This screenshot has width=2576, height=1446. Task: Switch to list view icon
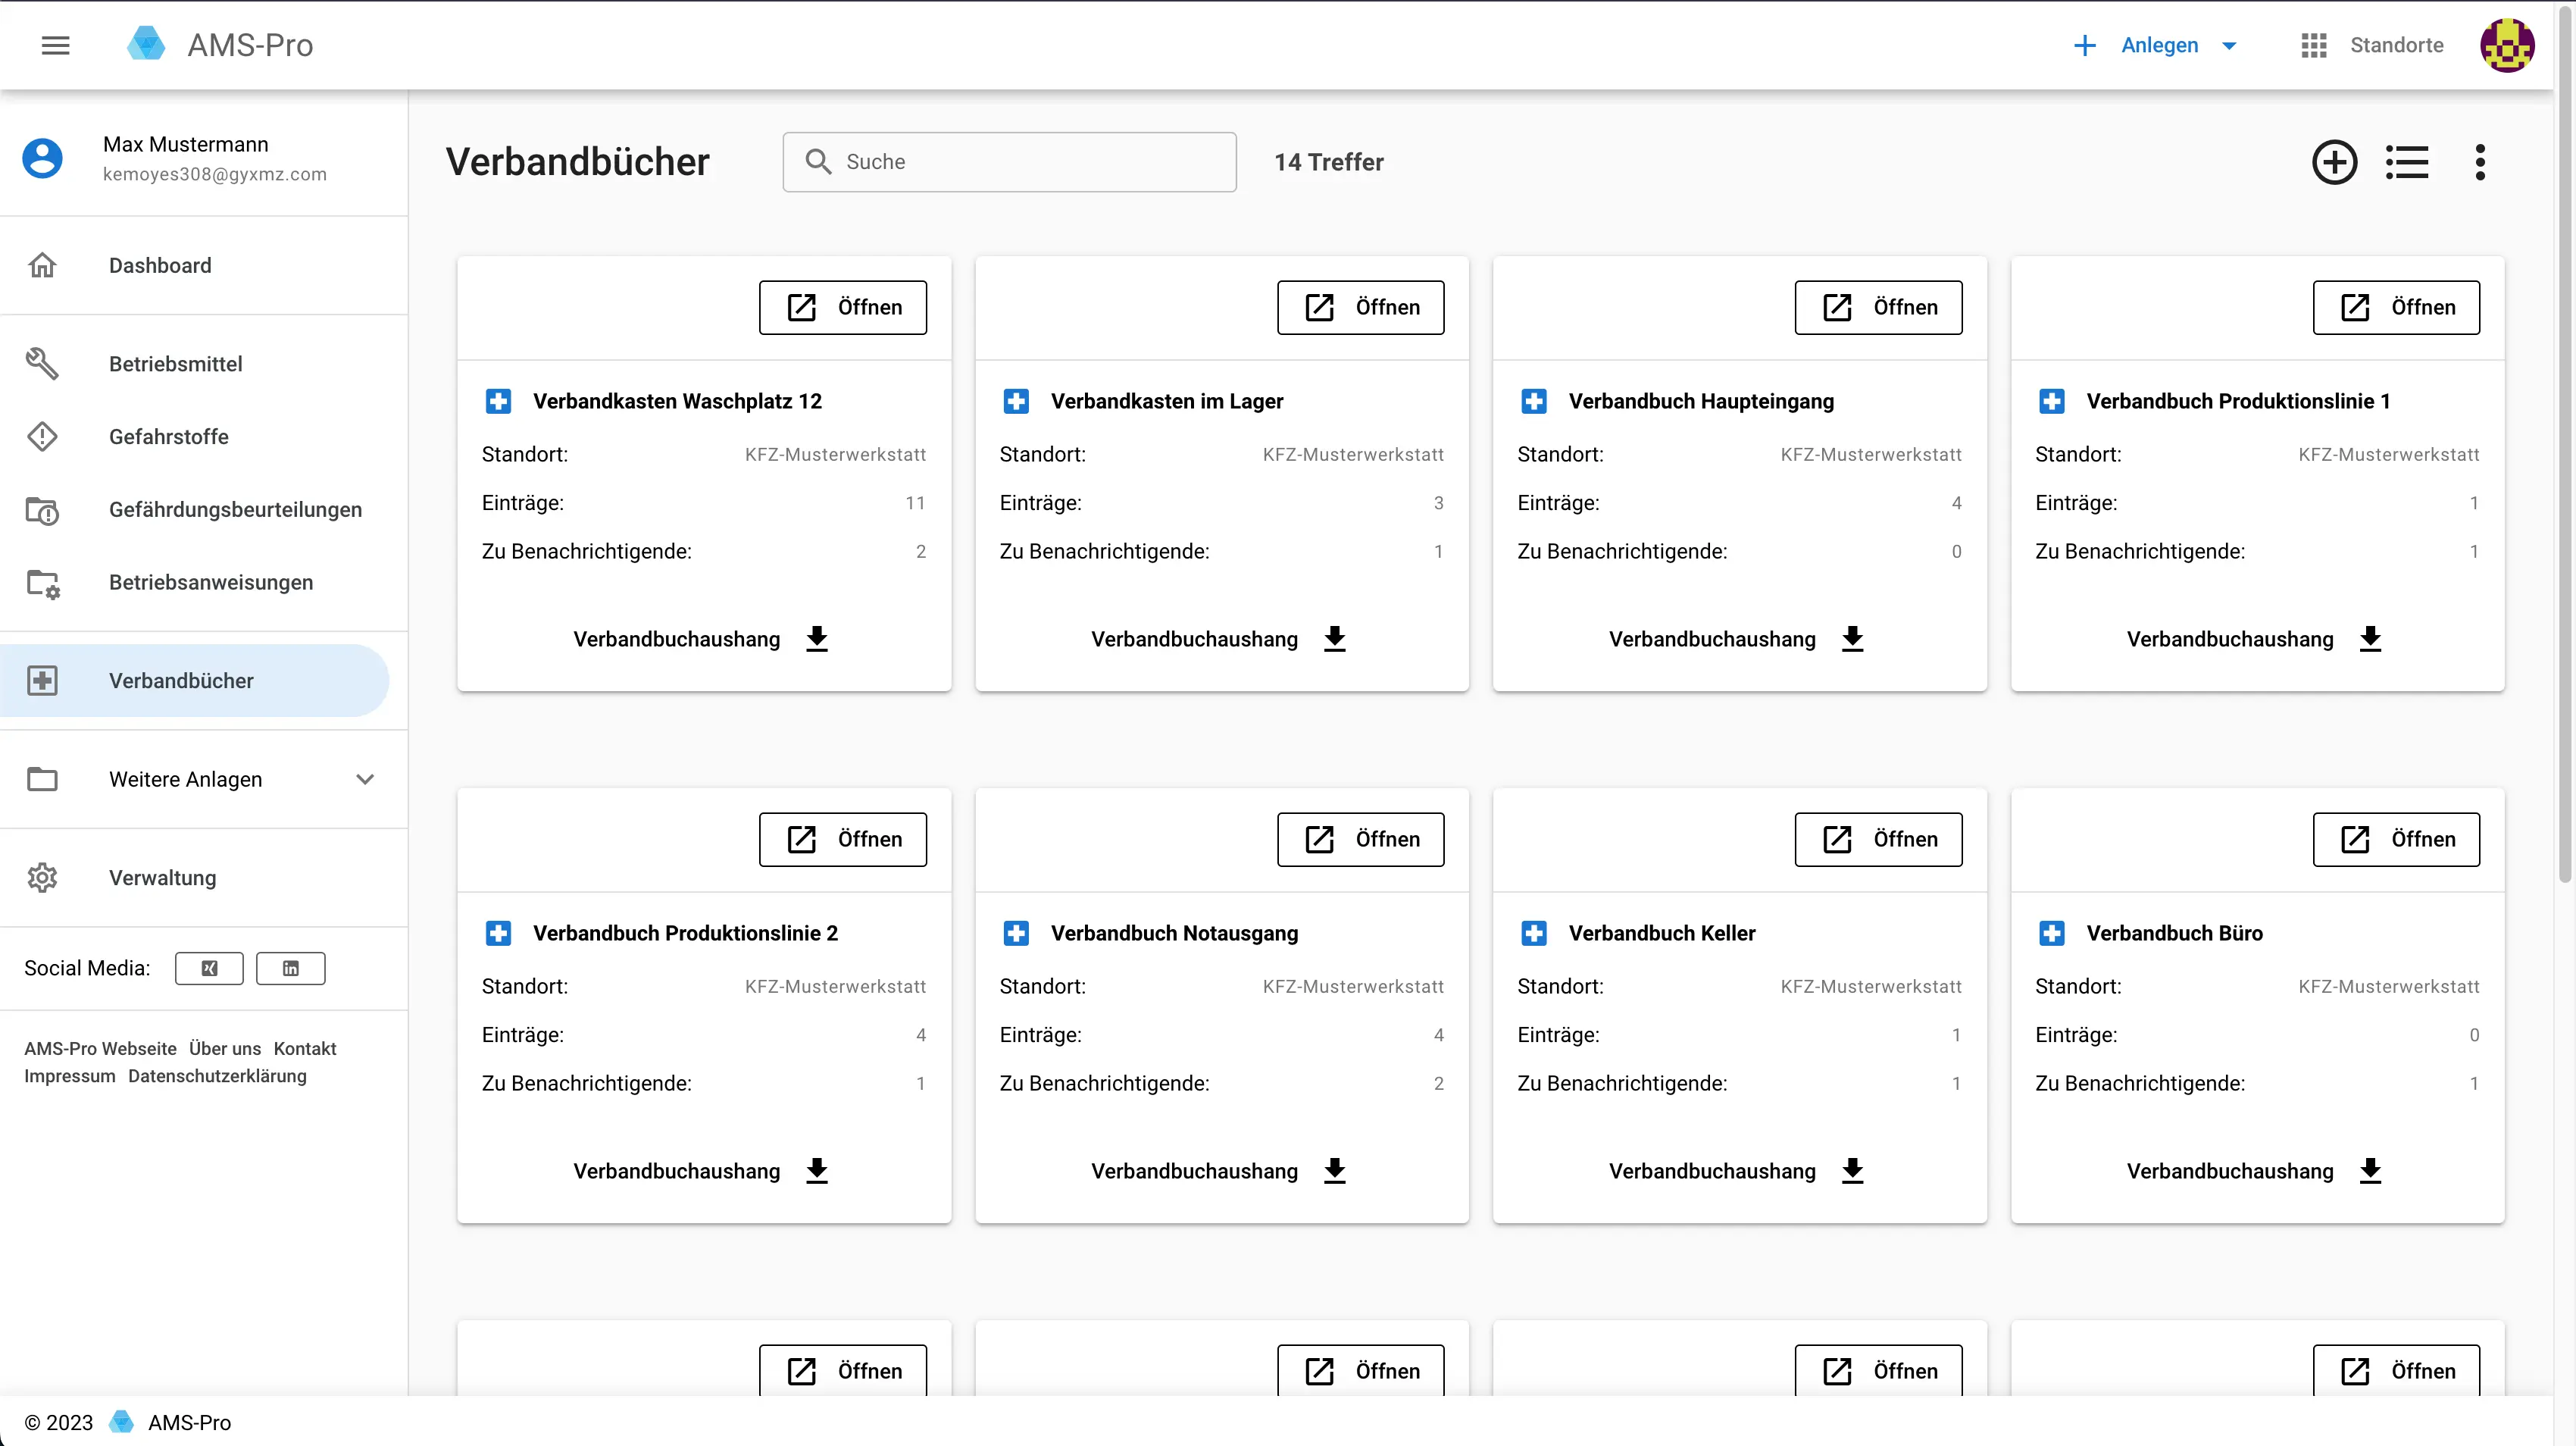pyautogui.click(x=2406, y=162)
